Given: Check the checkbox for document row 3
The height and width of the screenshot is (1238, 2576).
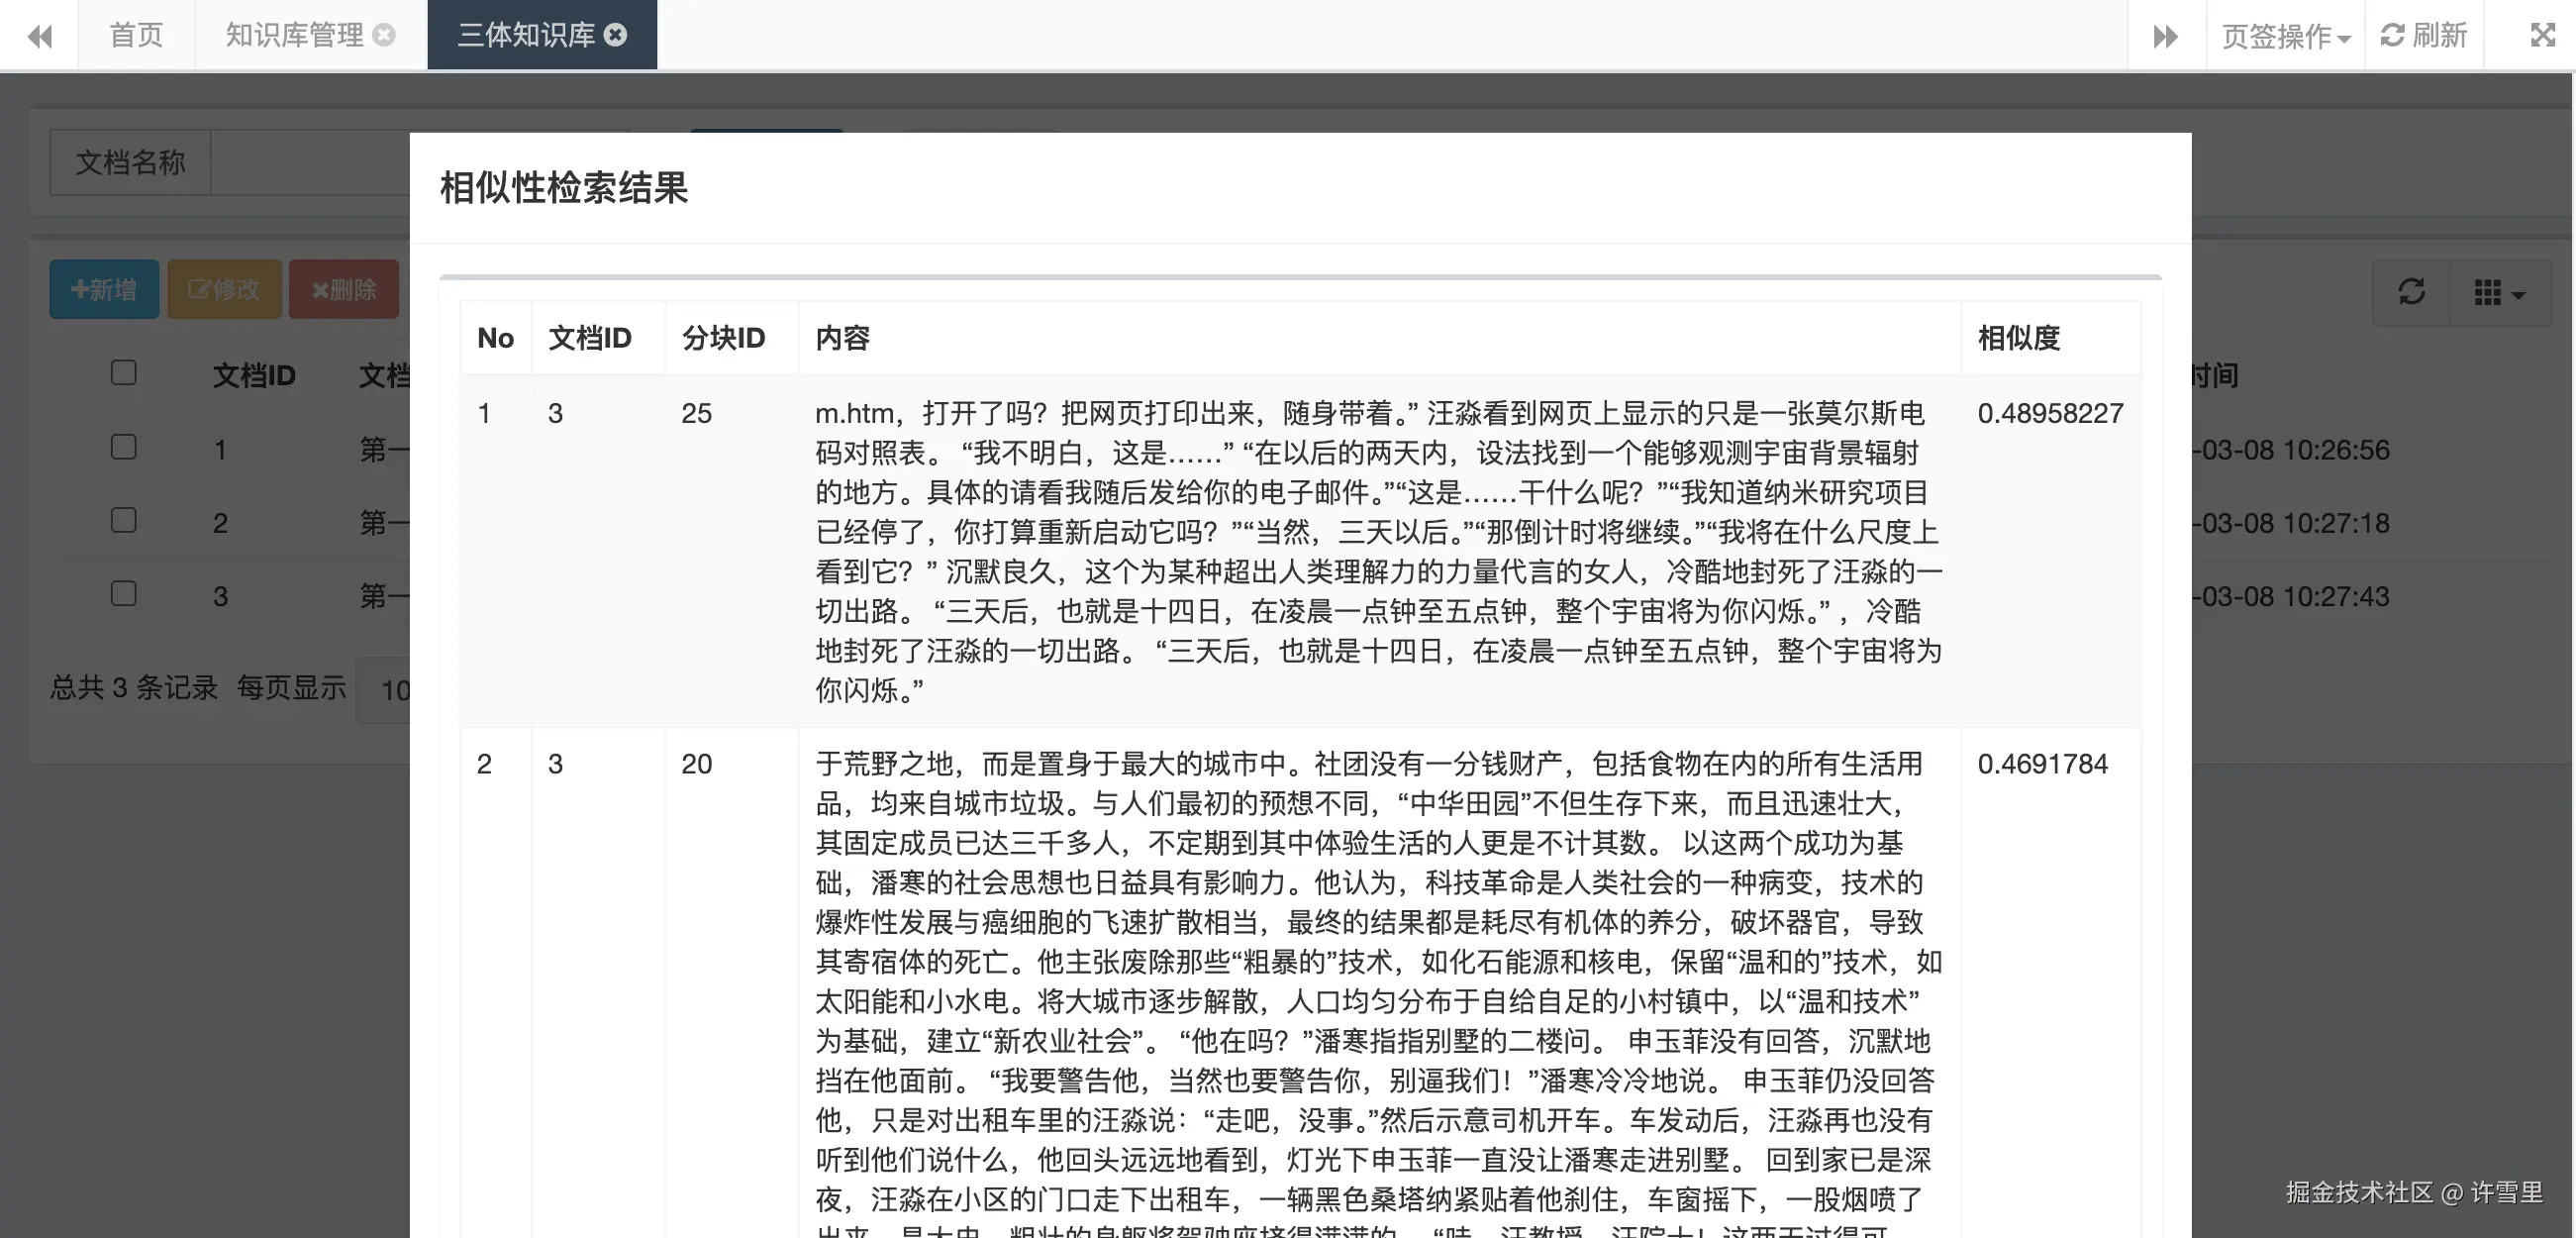Looking at the screenshot, I should 124,594.
